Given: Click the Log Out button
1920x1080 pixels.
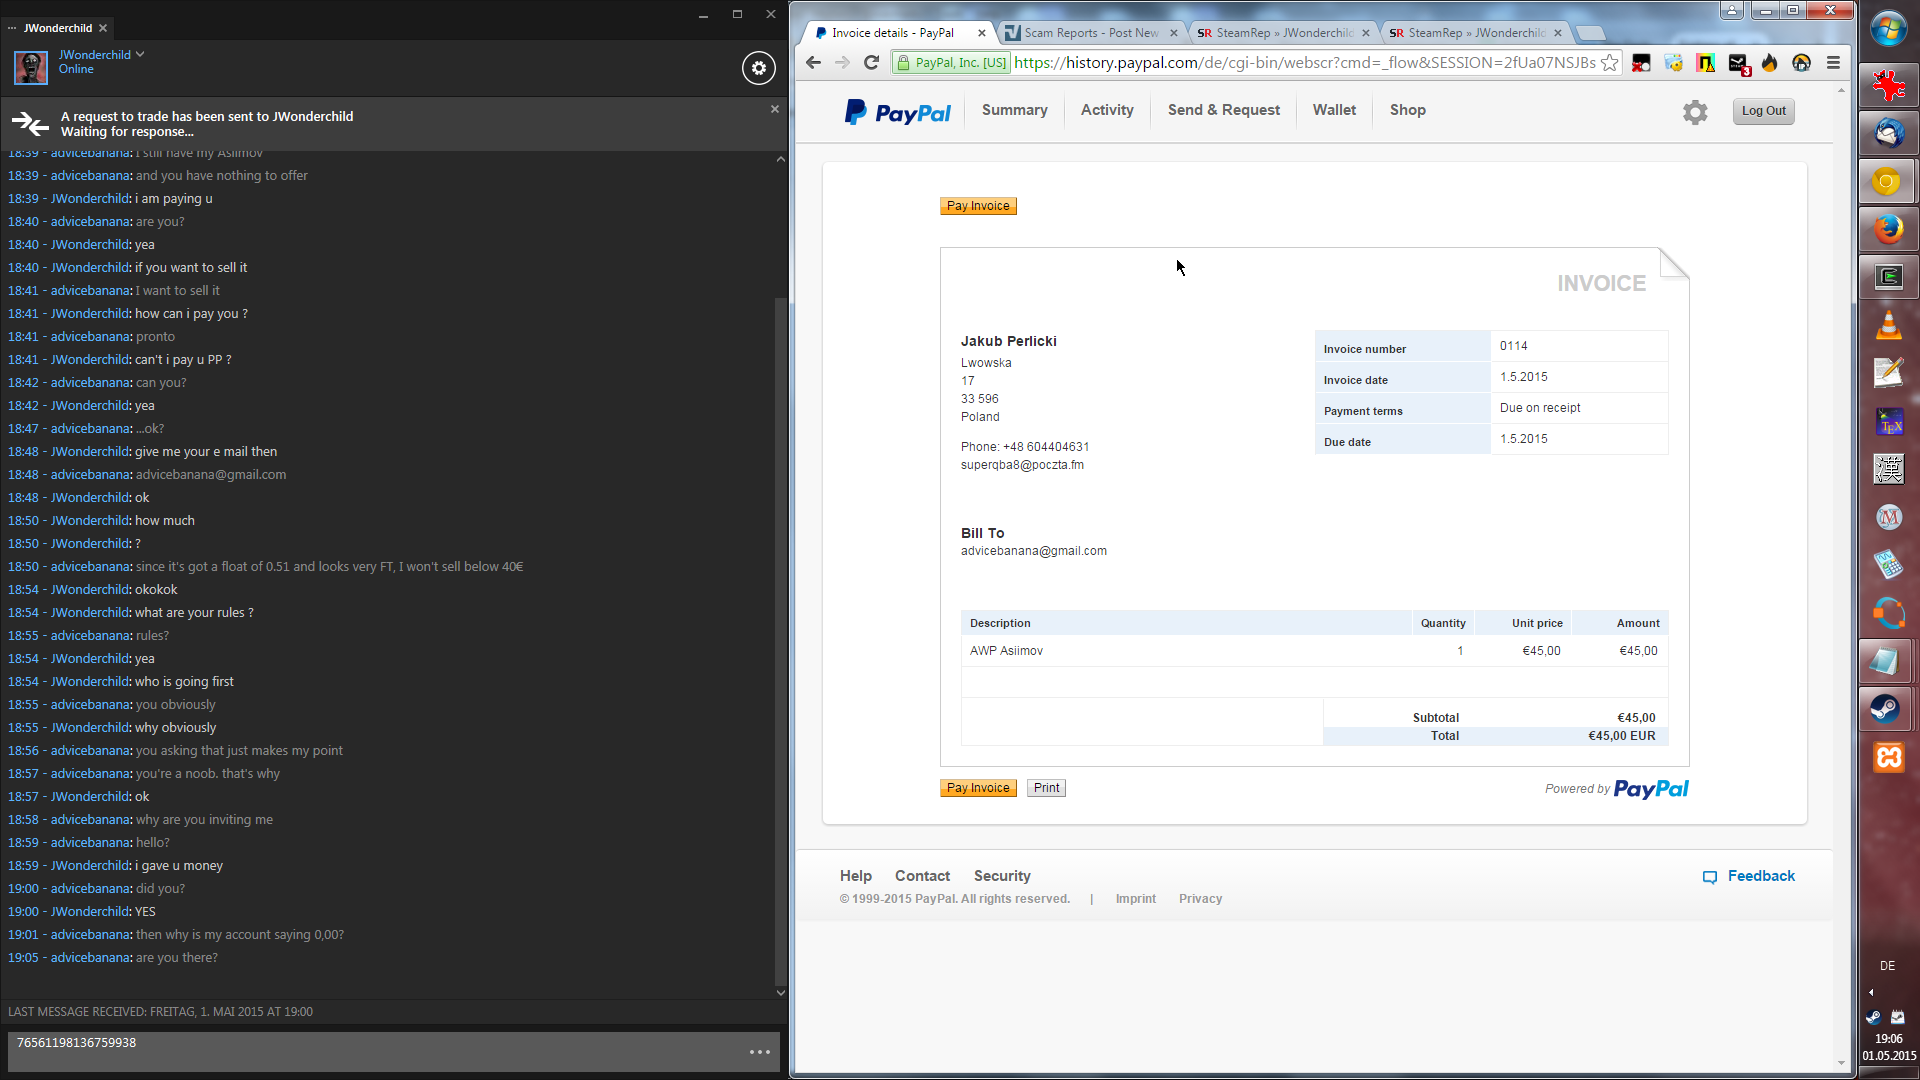Looking at the screenshot, I should coord(1763,111).
